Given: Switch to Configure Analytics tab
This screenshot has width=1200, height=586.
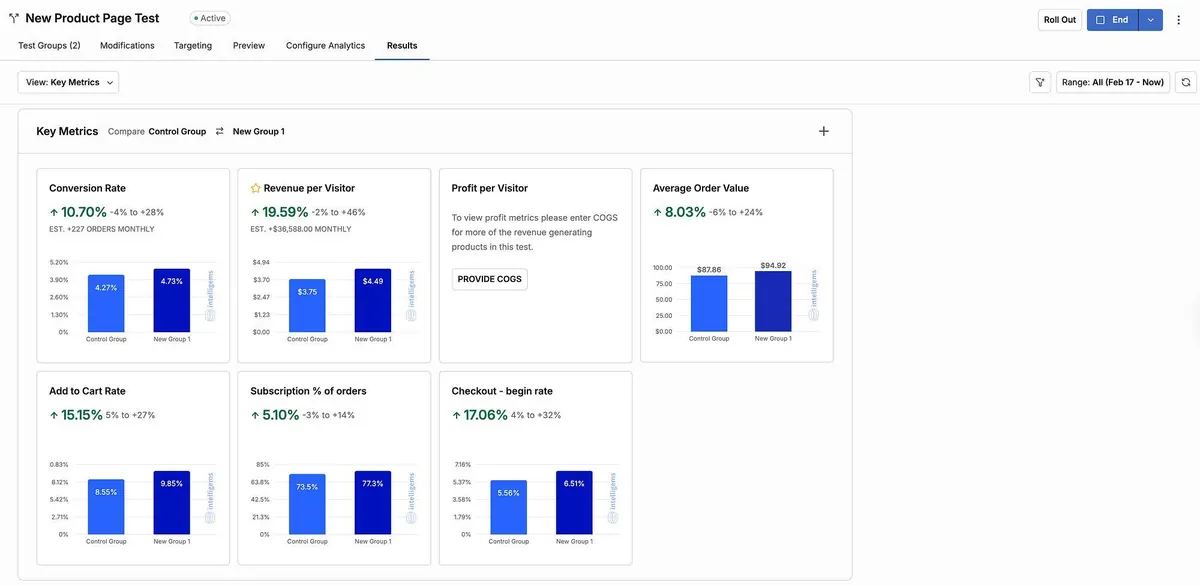Looking at the screenshot, I should (x=325, y=46).
